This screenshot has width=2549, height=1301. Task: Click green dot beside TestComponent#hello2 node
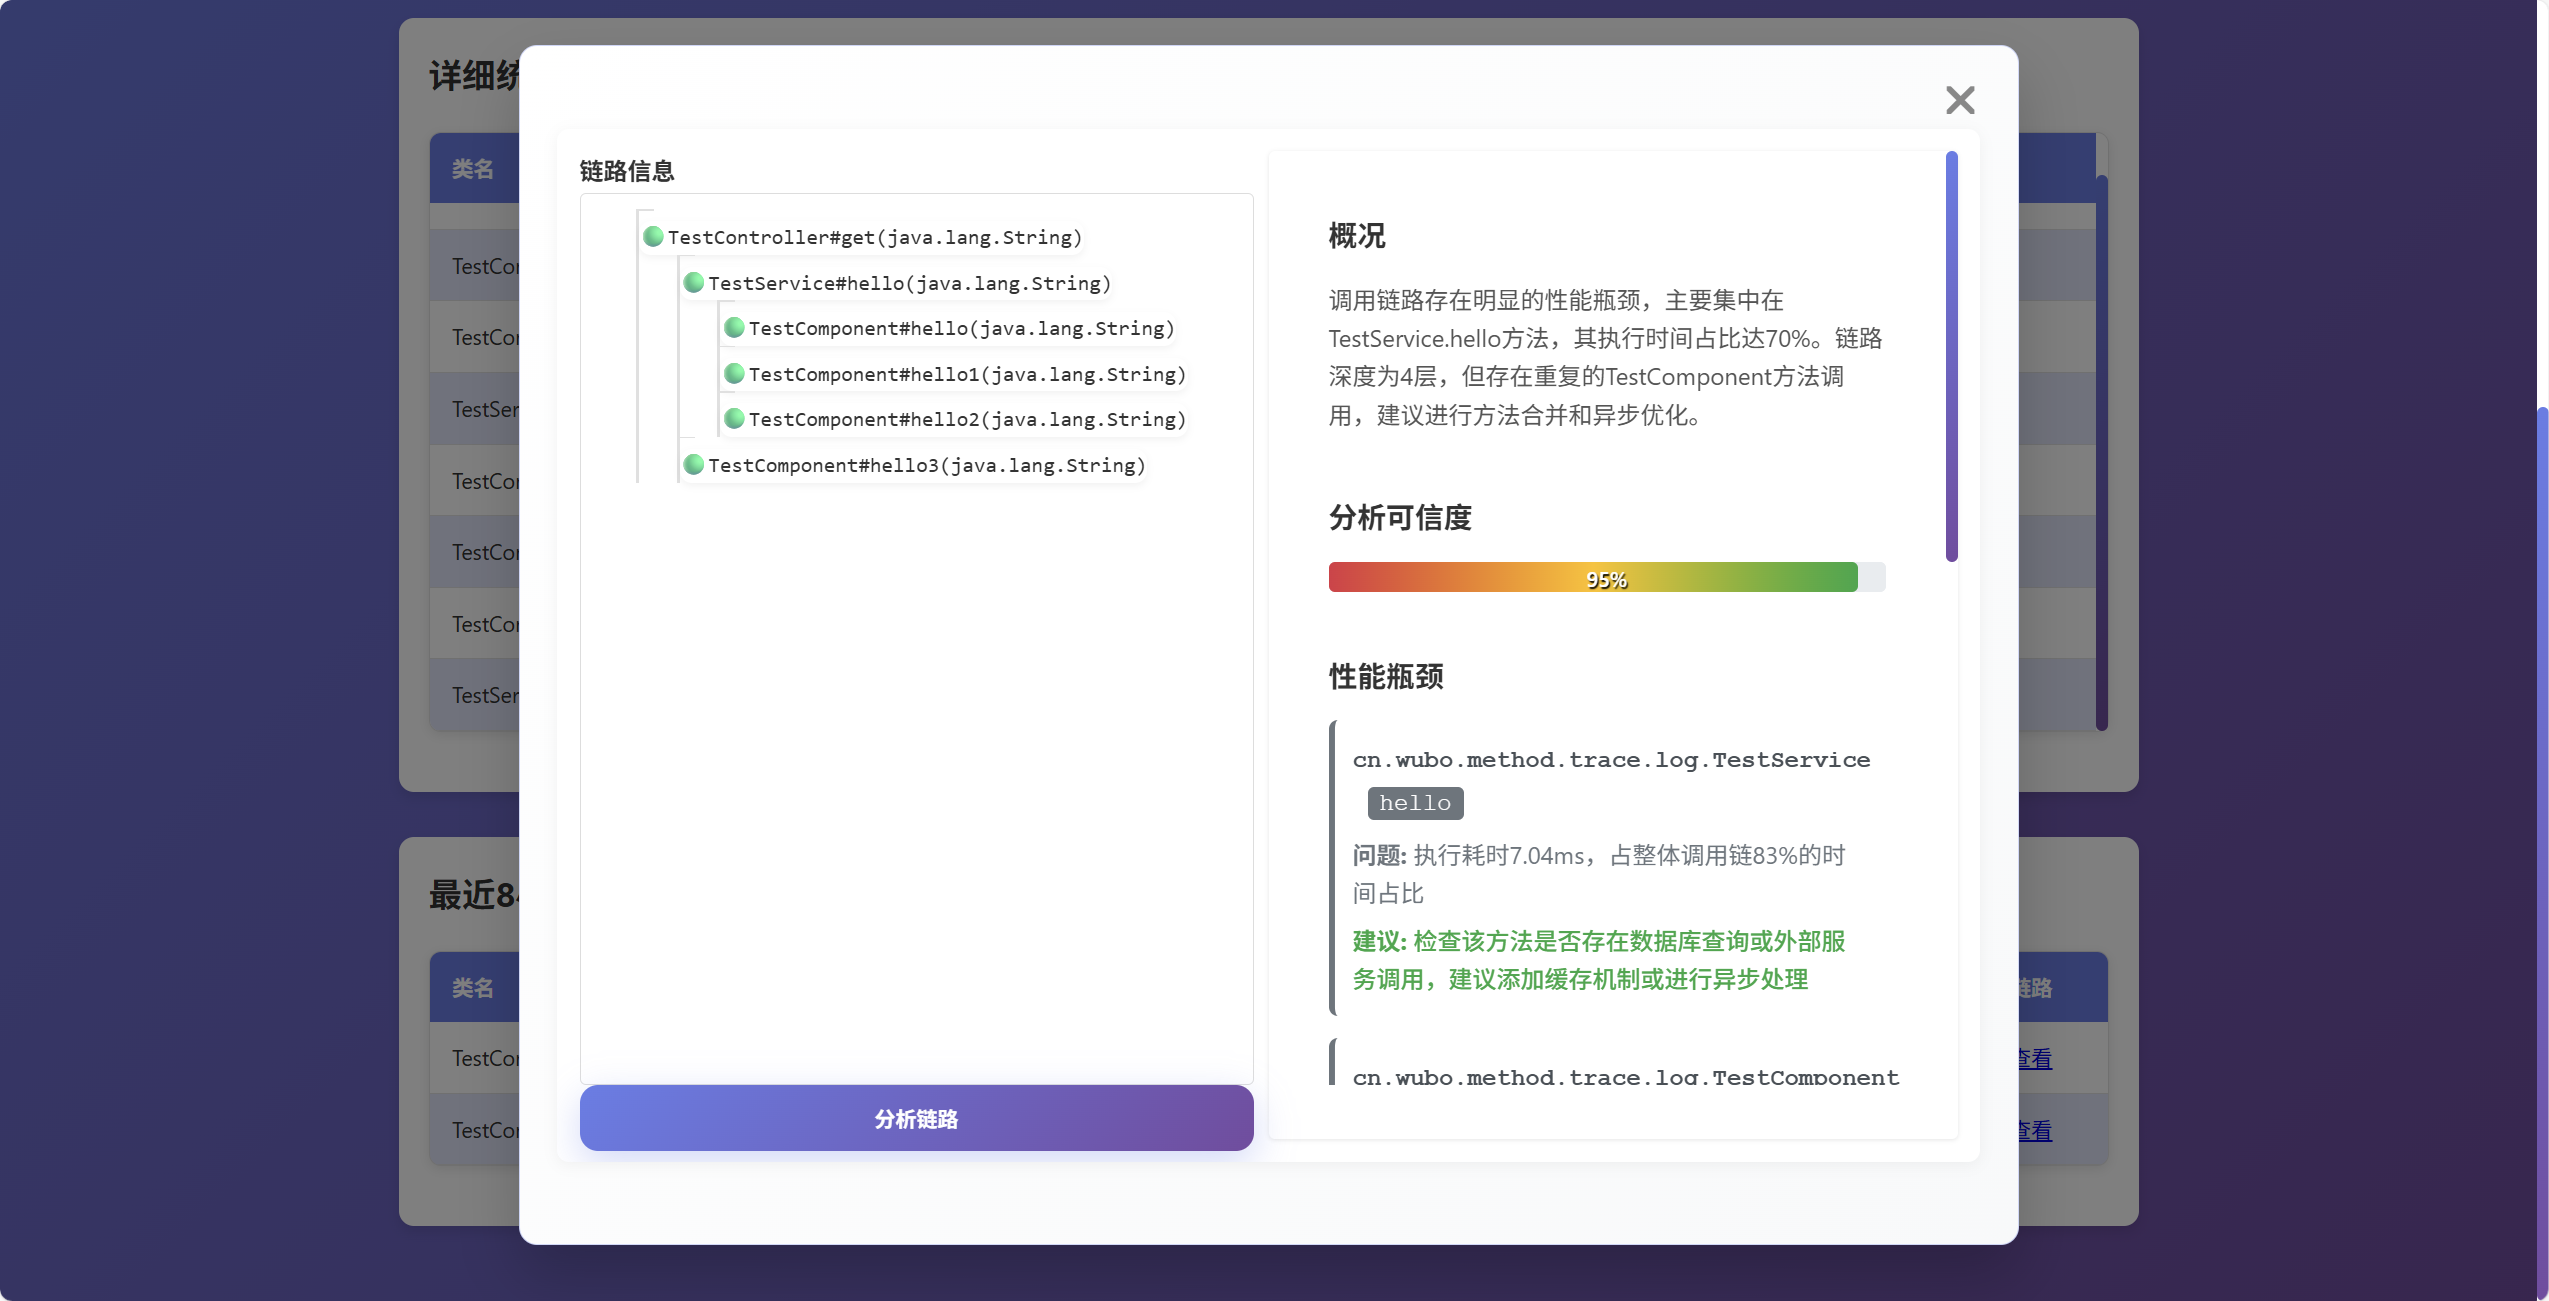[x=734, y=418]
